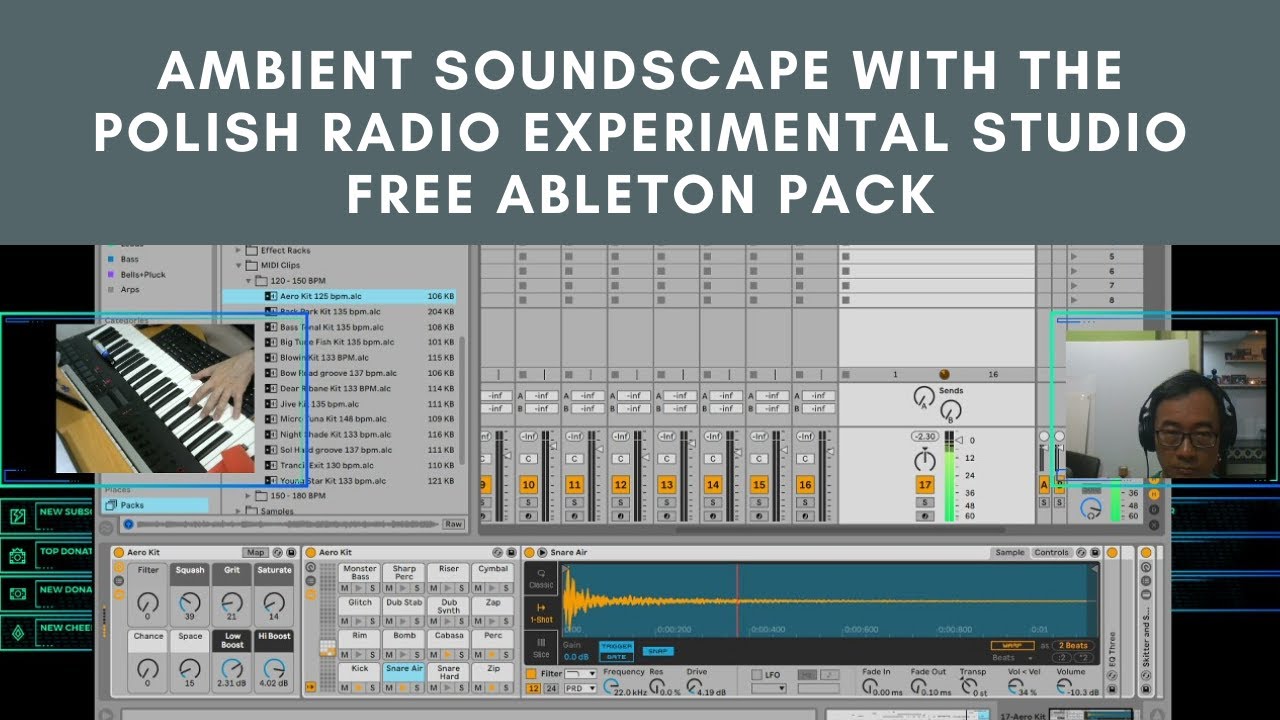Screen dimensions: 1280x720
Task: Preview the Riser drum pad with play icon
Action: [447, 588]
